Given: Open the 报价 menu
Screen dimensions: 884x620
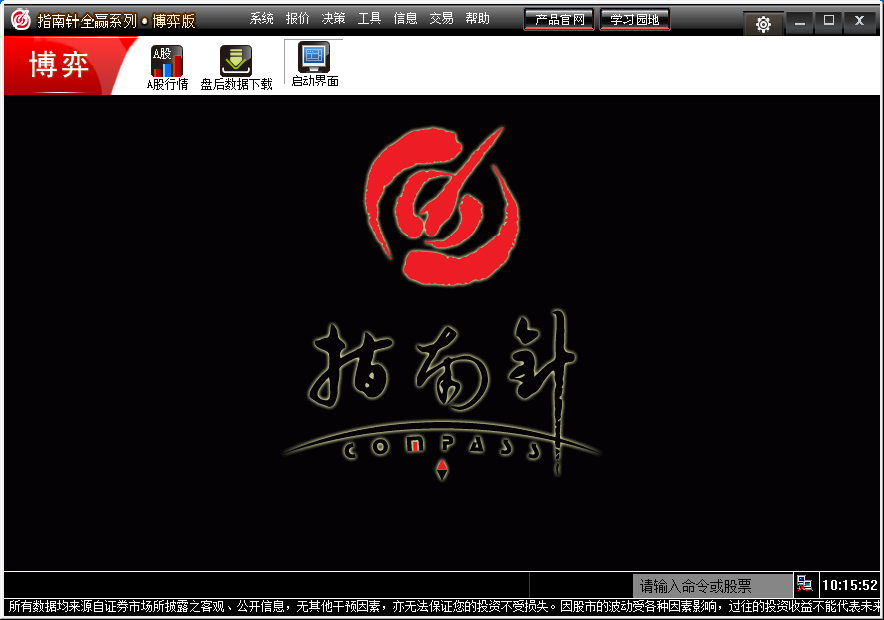Looking at the screenshot, I should (x=298, y=19).
